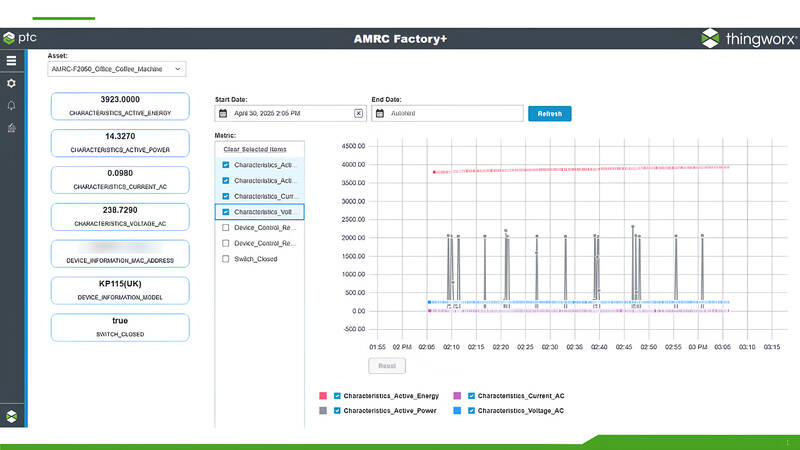Expand the Asset dropdown
800x450 pixels.
point(178,69)
